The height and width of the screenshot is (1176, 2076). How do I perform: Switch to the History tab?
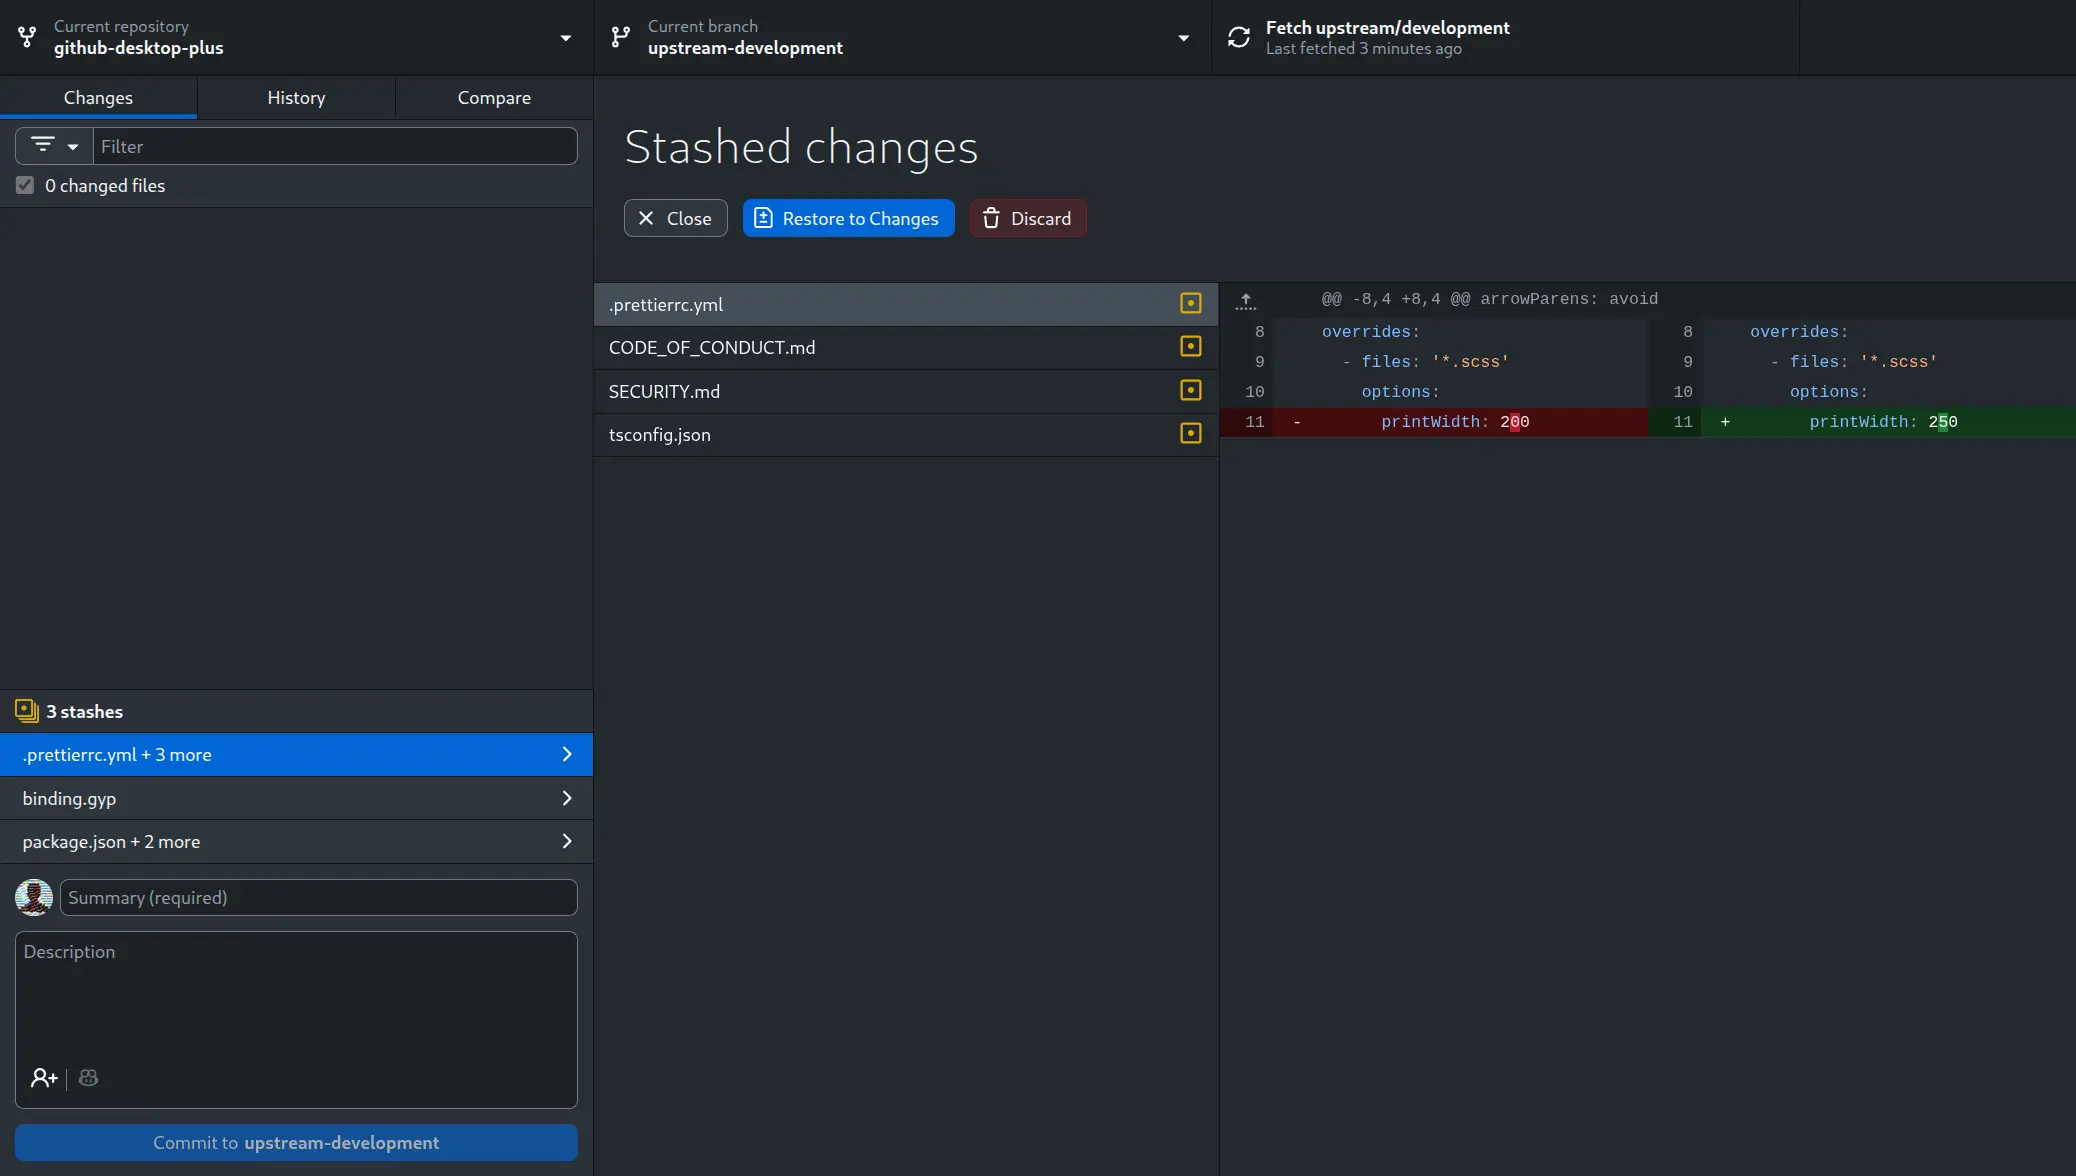click(296, 98)
